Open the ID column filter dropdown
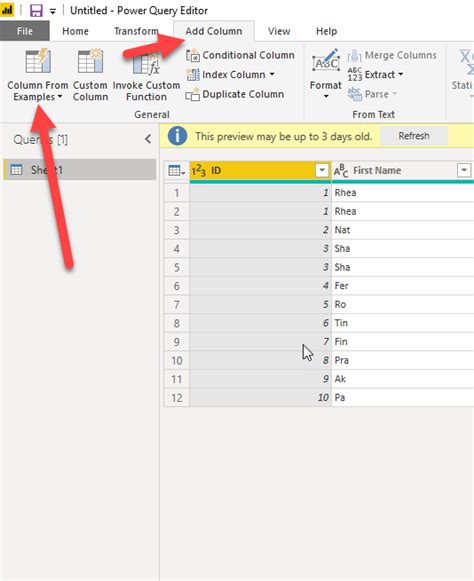The image size is (474, 581). (x=322, y=170)
